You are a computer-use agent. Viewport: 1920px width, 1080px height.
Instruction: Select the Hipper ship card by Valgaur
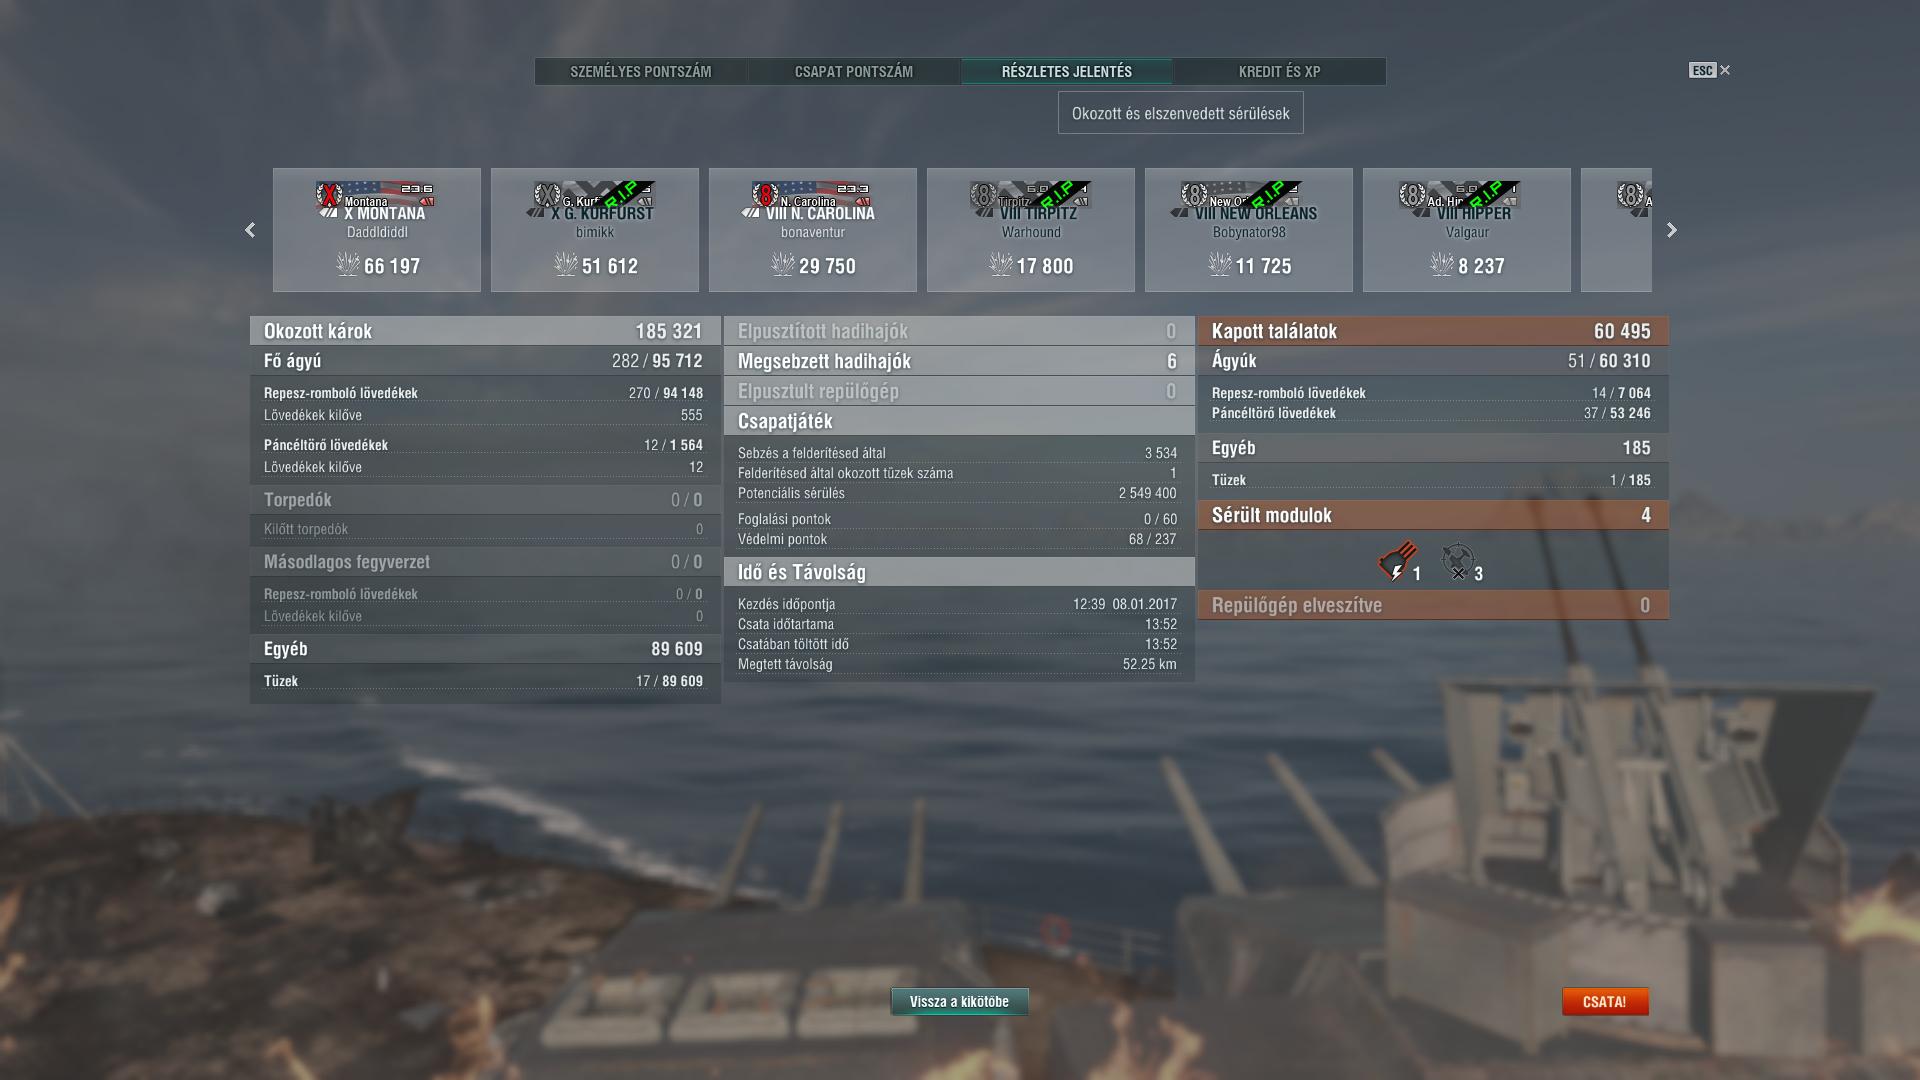(1467, 230)
